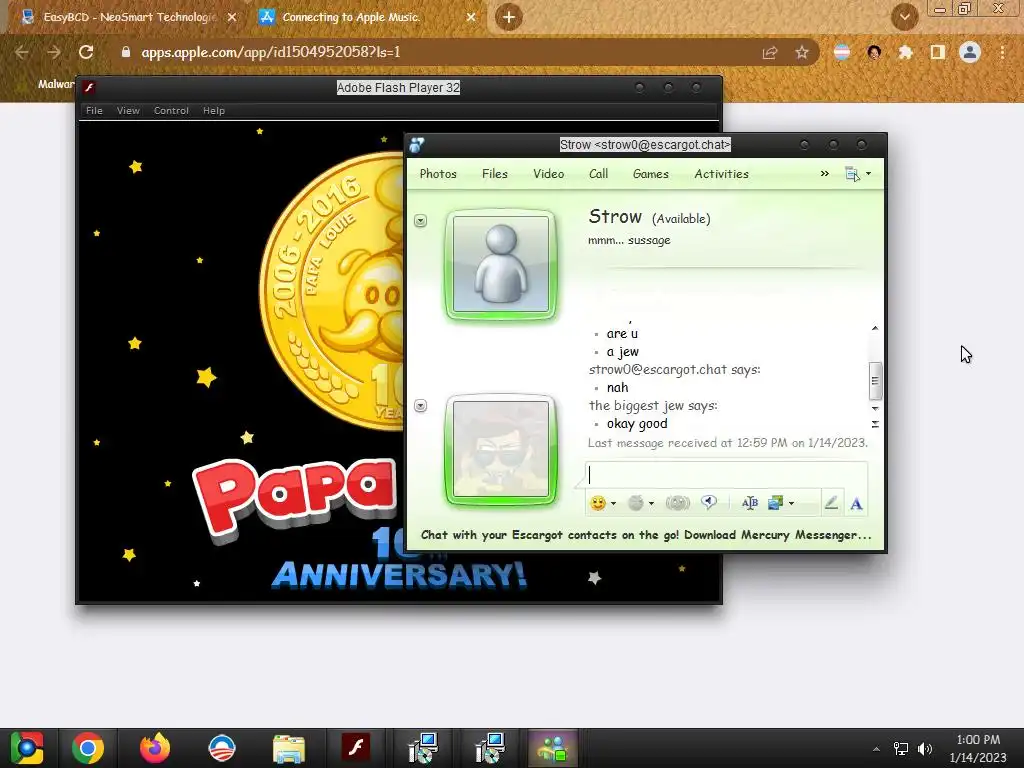Viewport: 1024px width, 768px height.
Task: Switch to handwriting mode pen icon
Action: click(831, 503)
